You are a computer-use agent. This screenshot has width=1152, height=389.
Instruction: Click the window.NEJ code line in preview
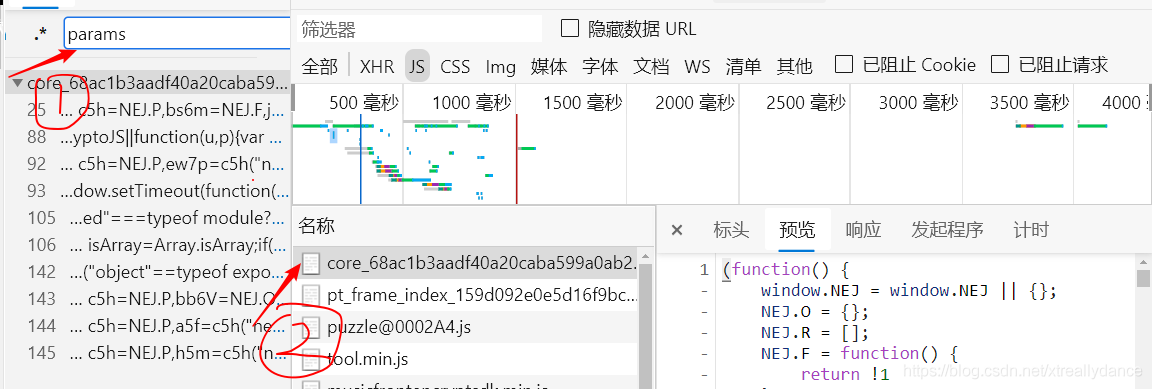[x=909, y=290]
